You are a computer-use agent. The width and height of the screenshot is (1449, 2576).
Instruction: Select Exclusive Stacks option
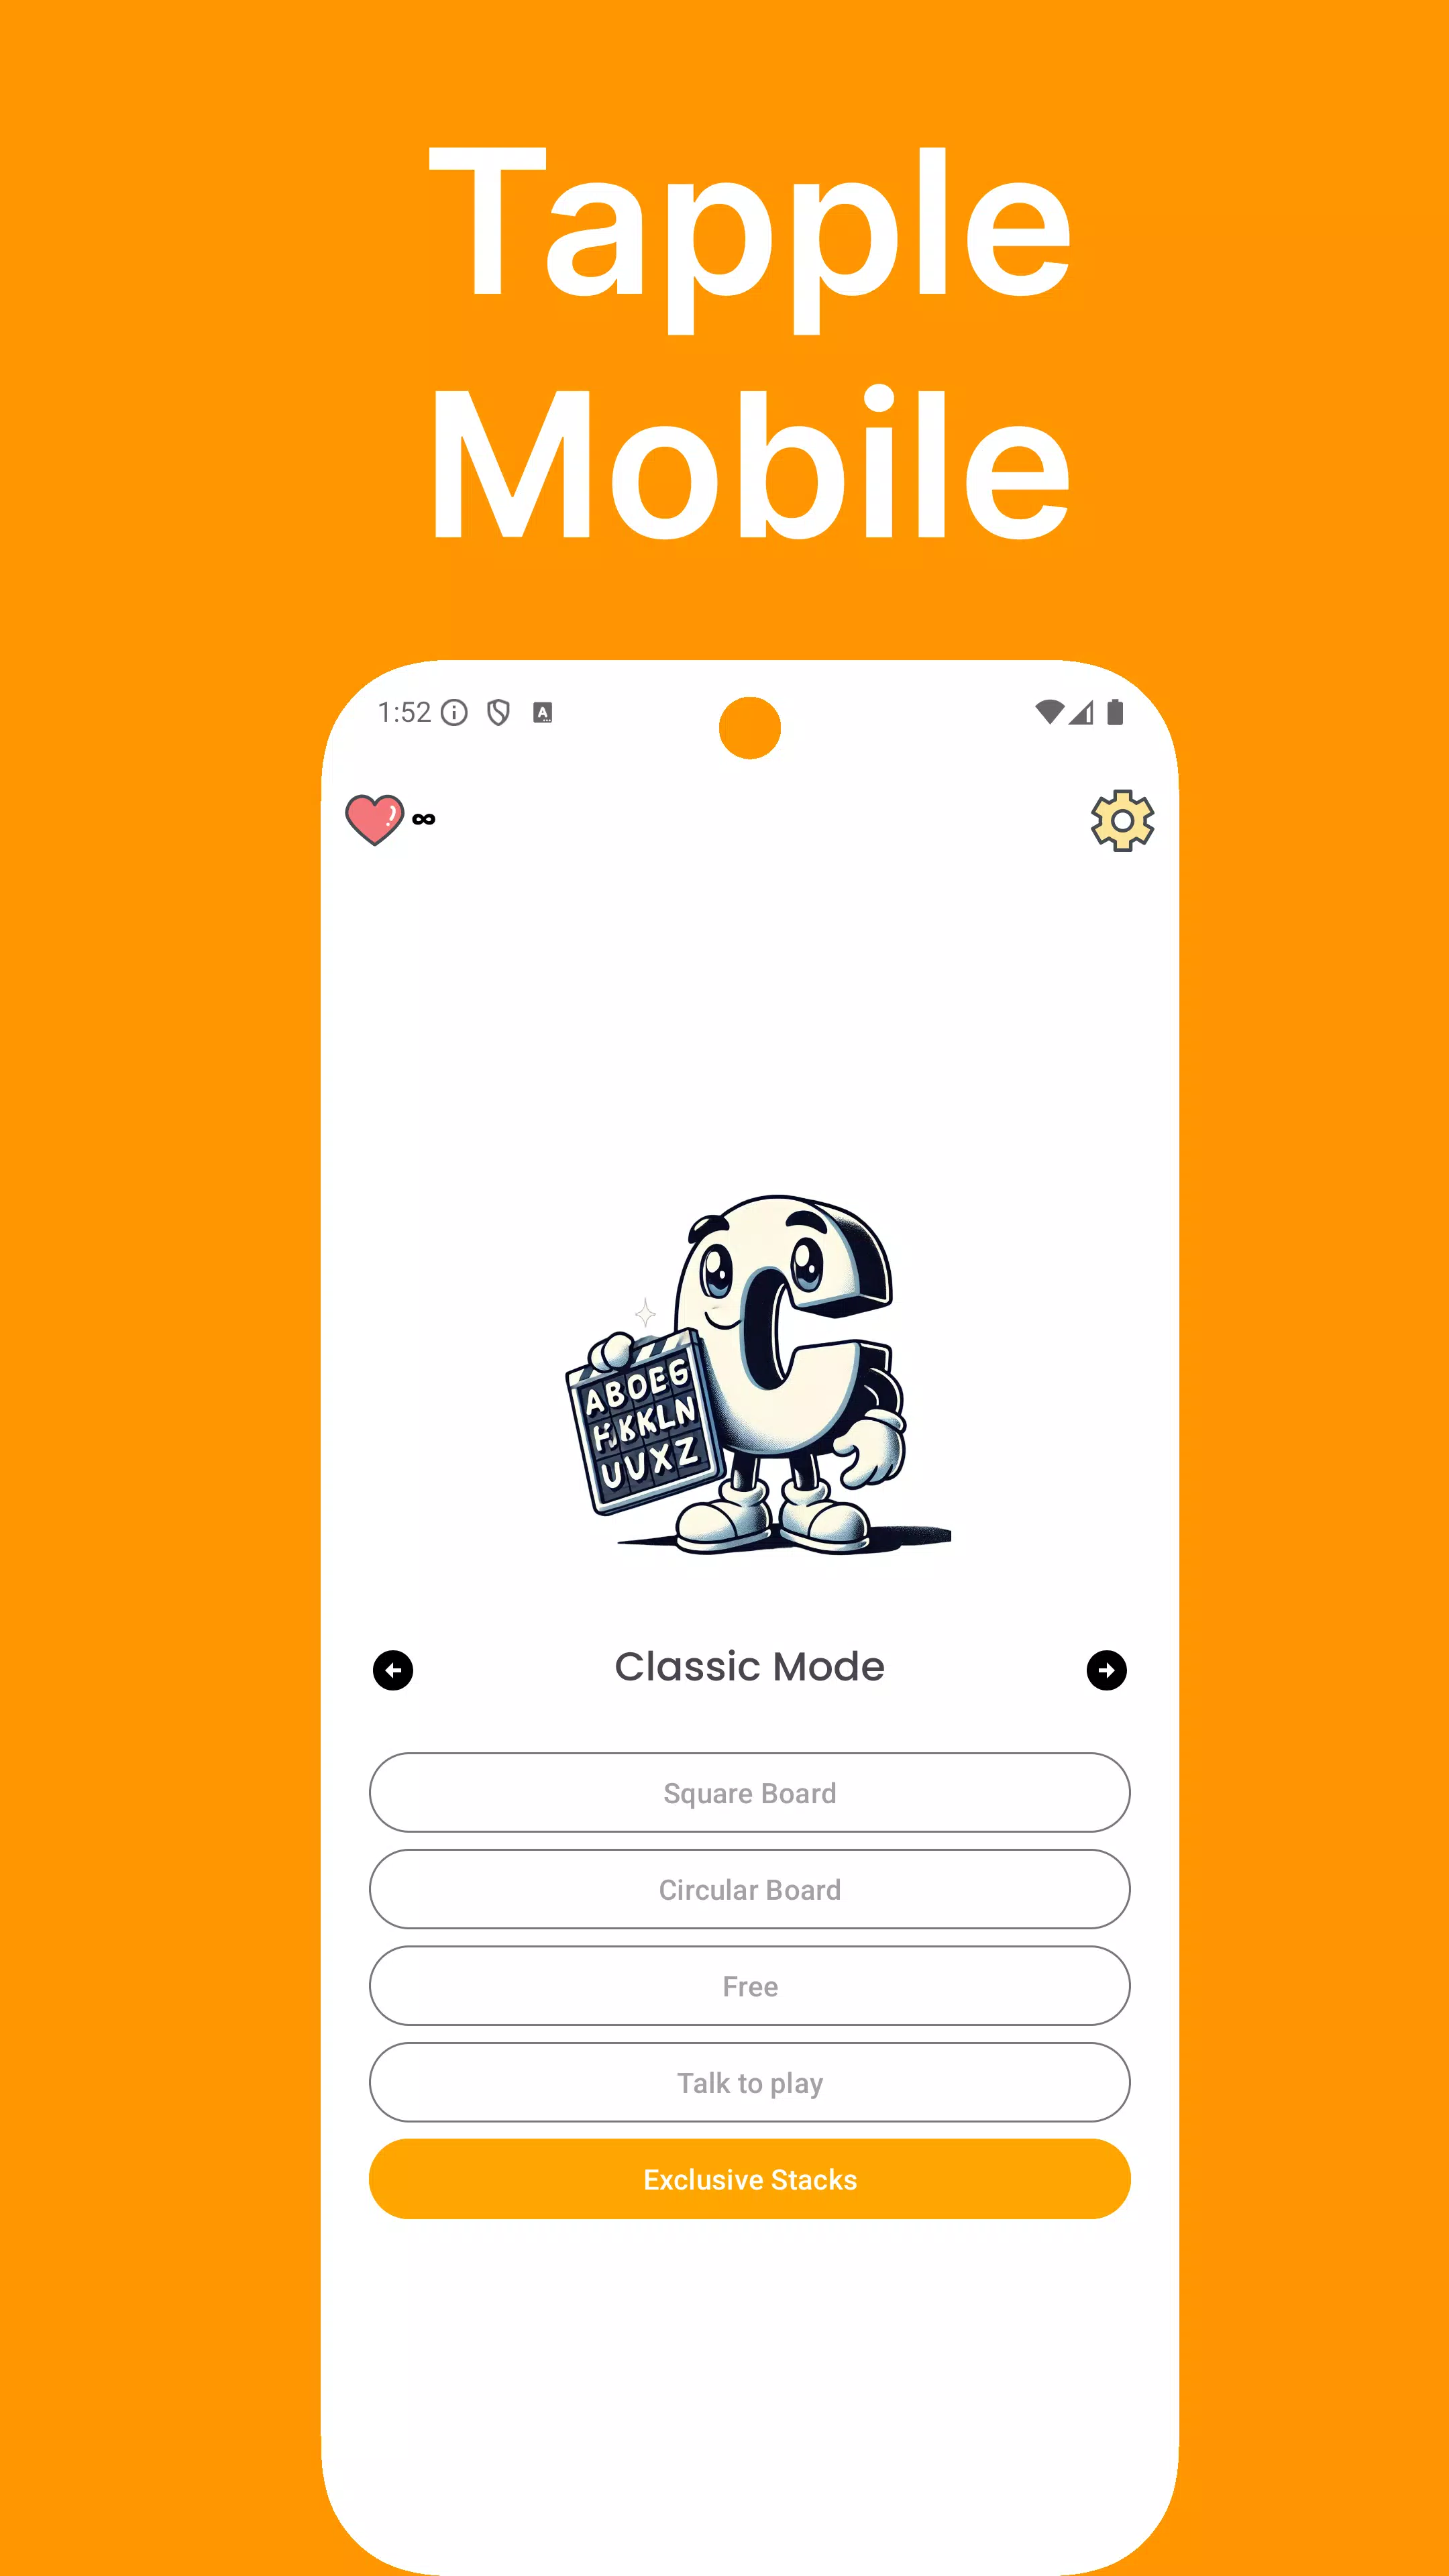(x=750, y=2180)
